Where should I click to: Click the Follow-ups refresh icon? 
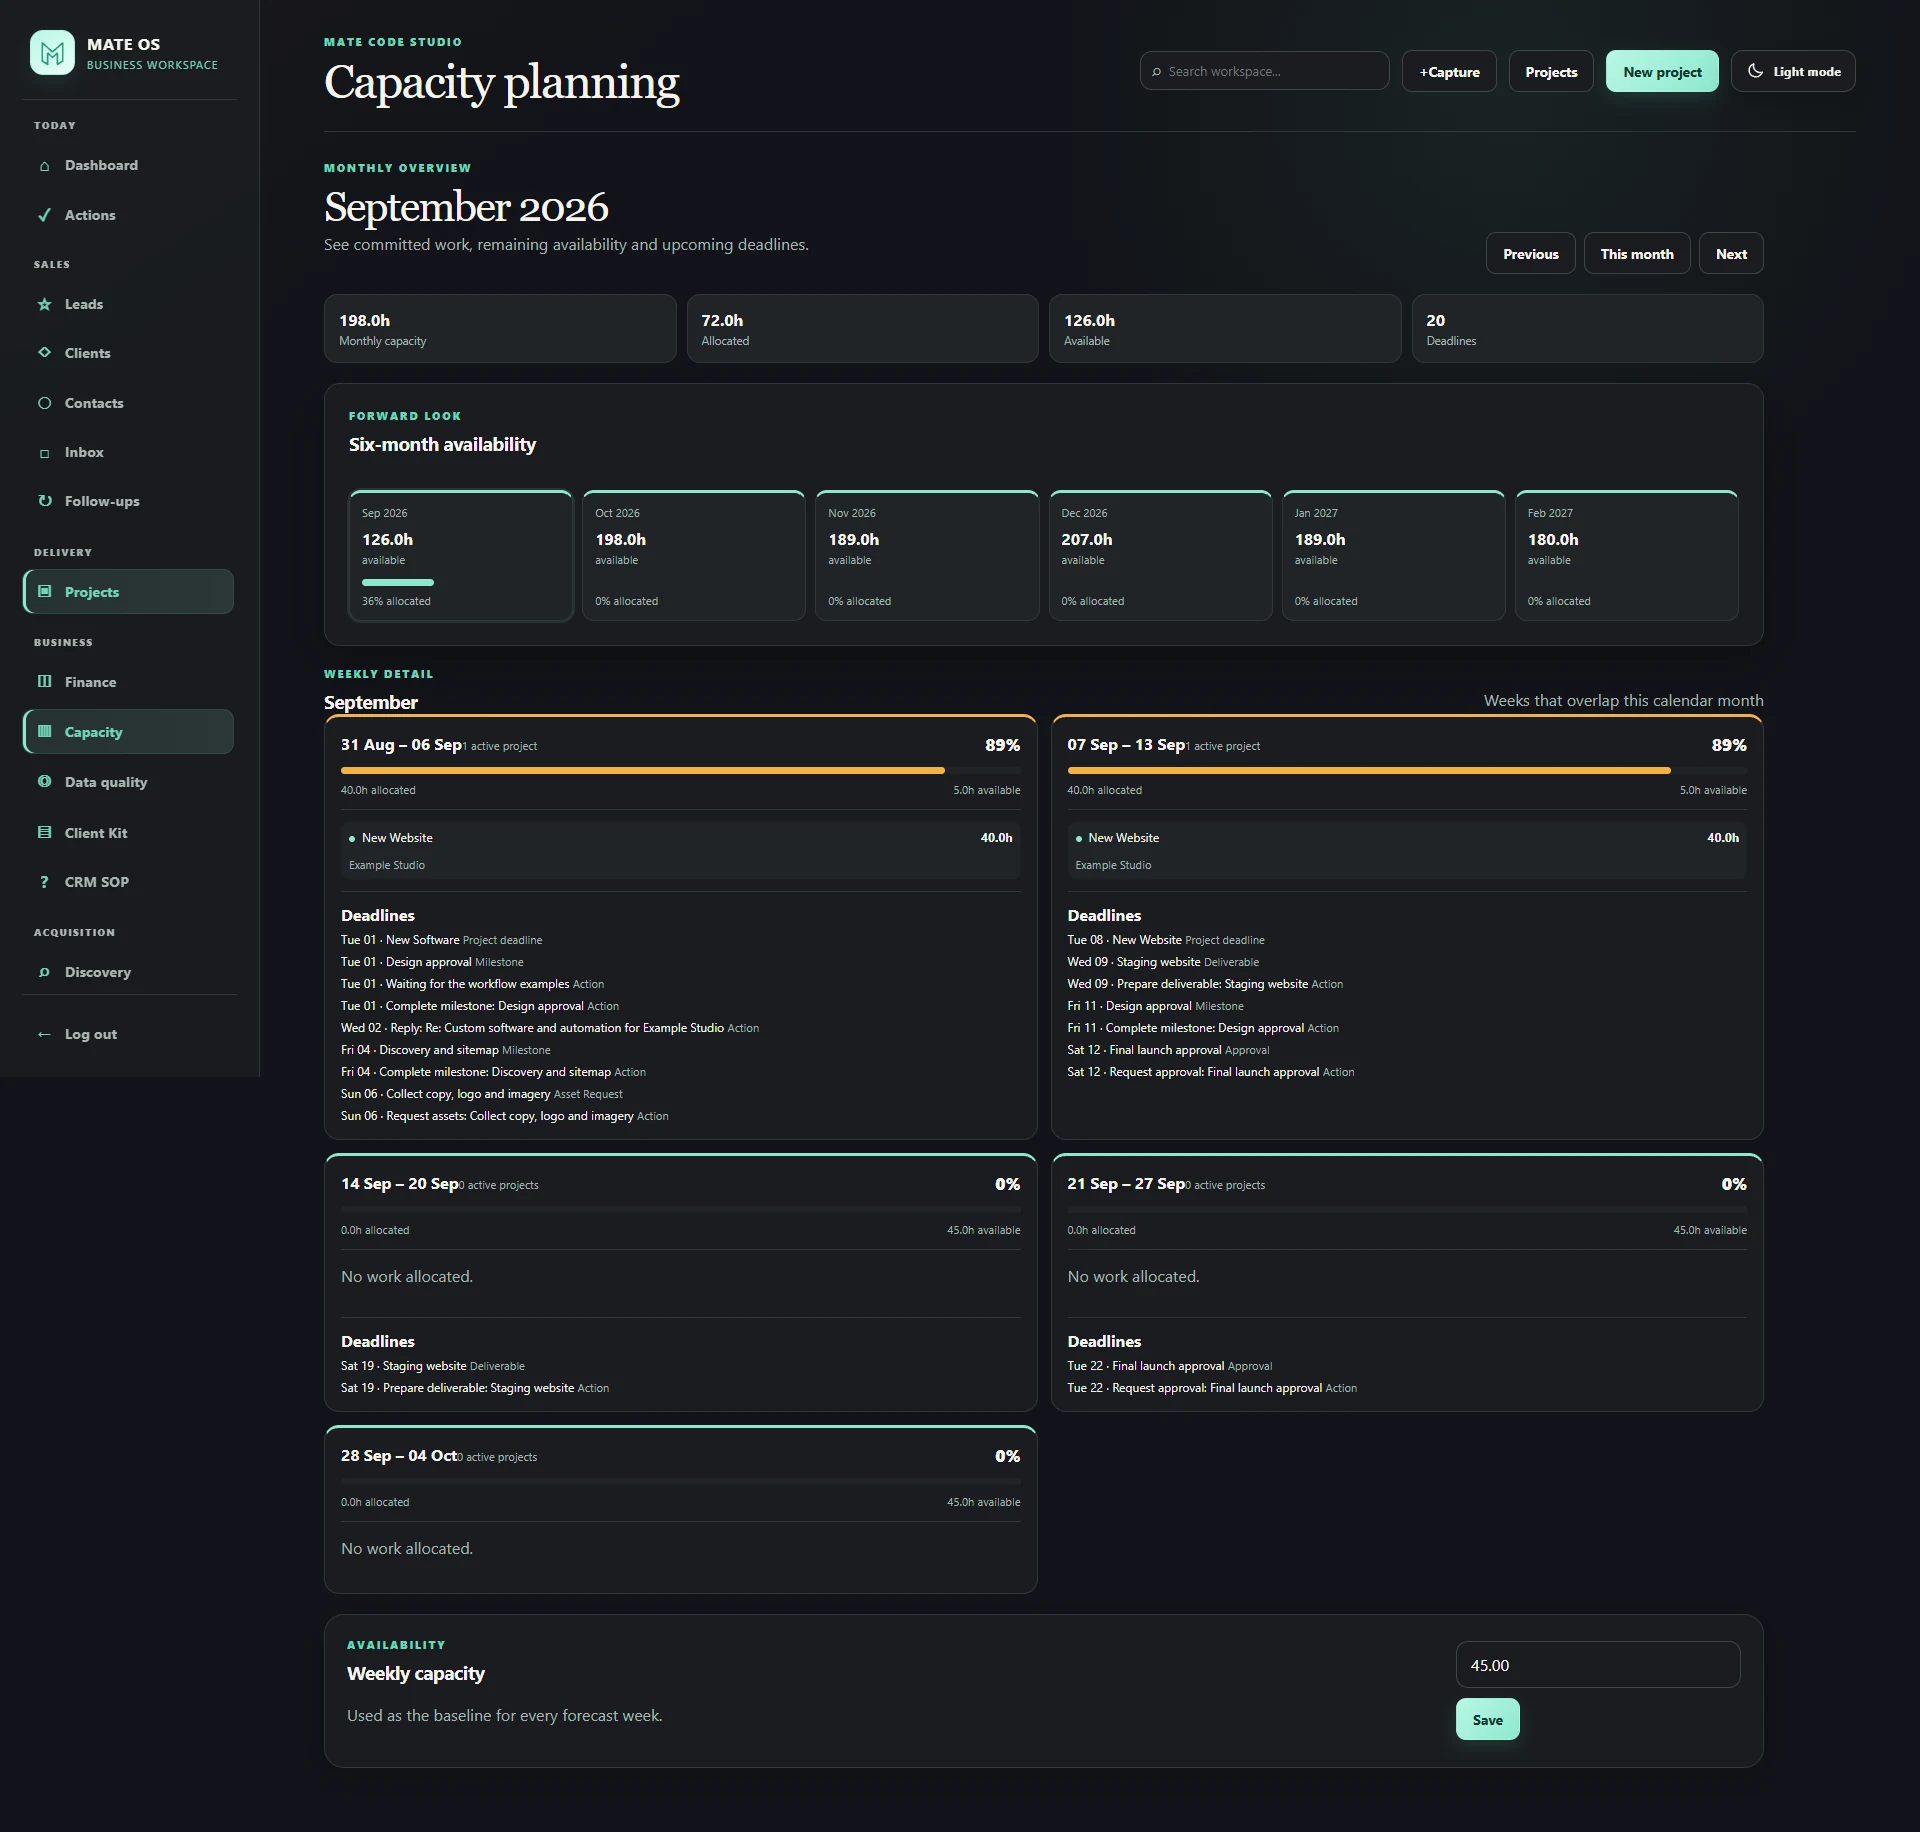click(44, 501)
